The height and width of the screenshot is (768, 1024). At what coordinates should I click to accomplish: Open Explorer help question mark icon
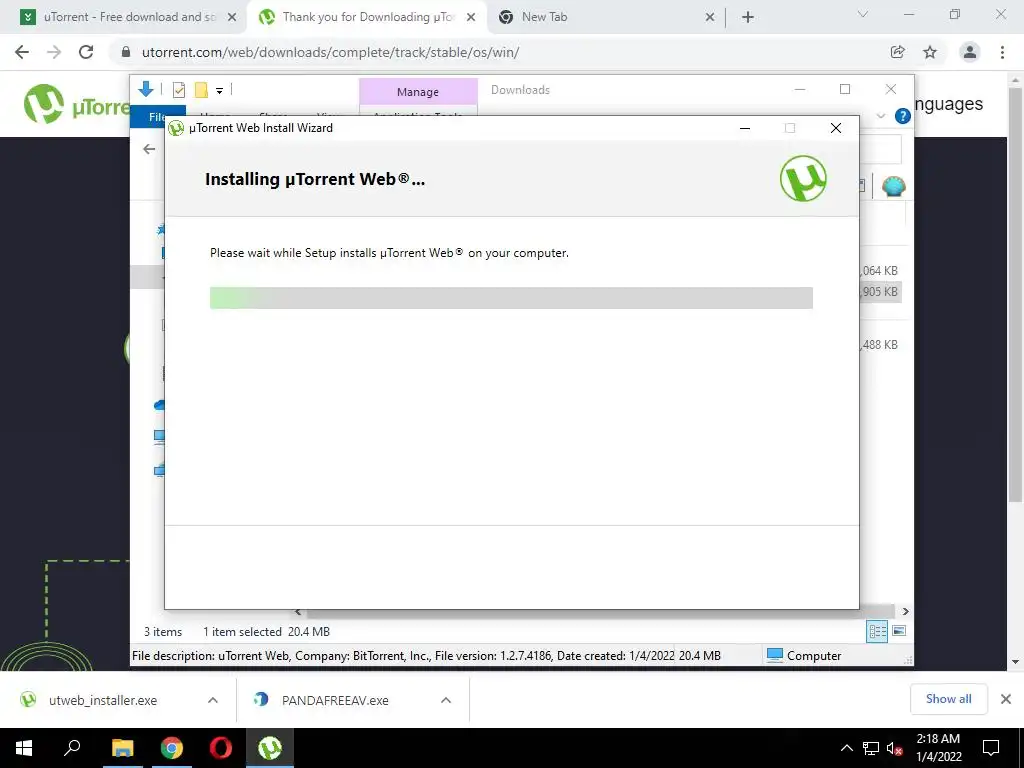pyautogui.click(x=903, y=116)
